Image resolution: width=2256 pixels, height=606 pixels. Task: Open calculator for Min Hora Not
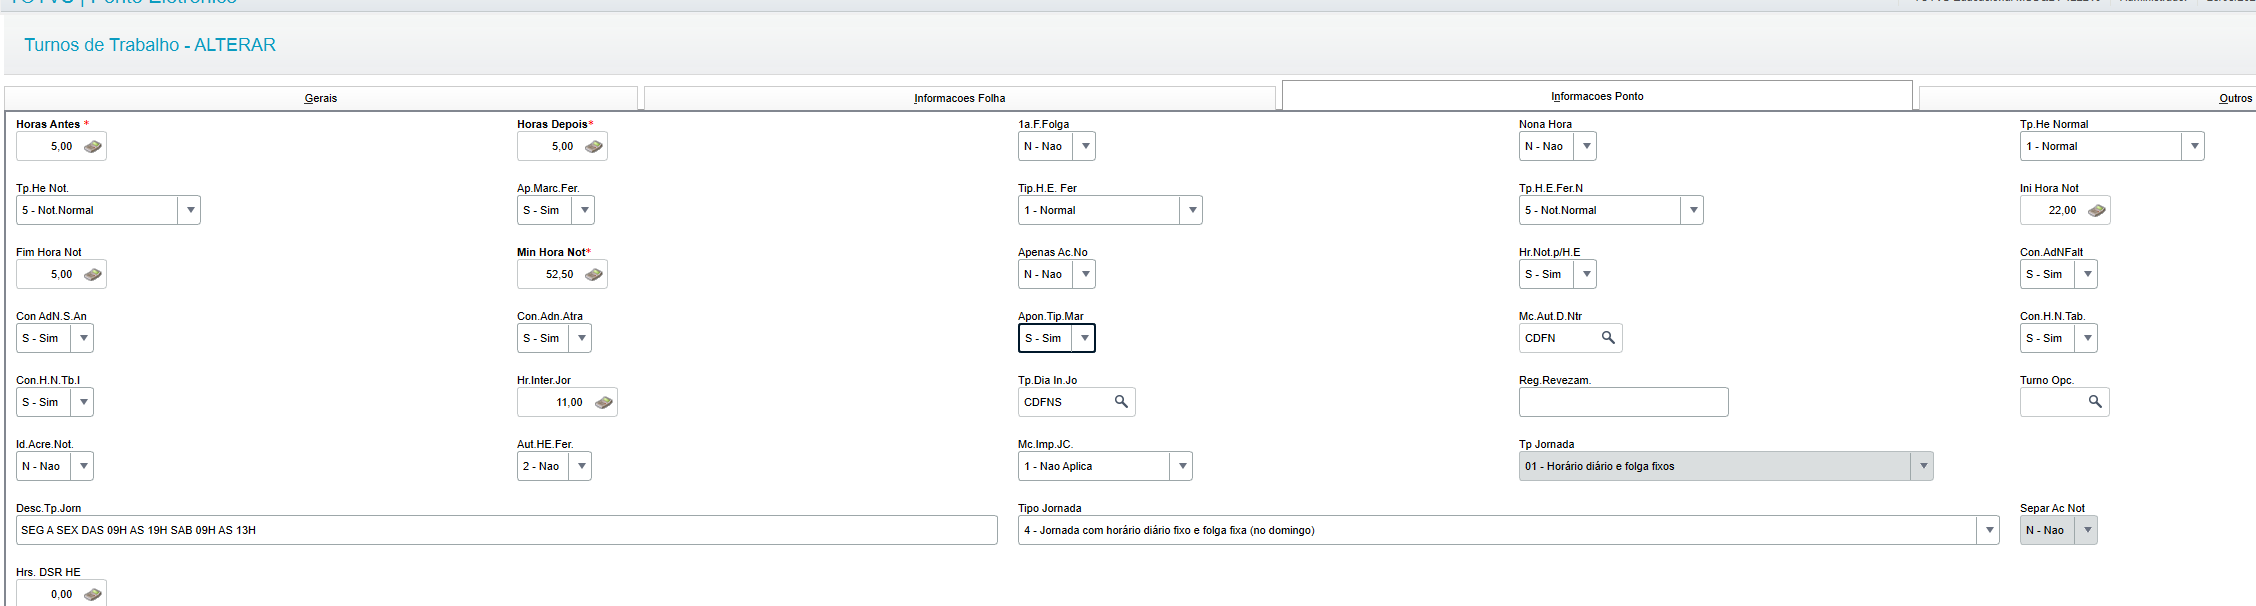point(594,275)
